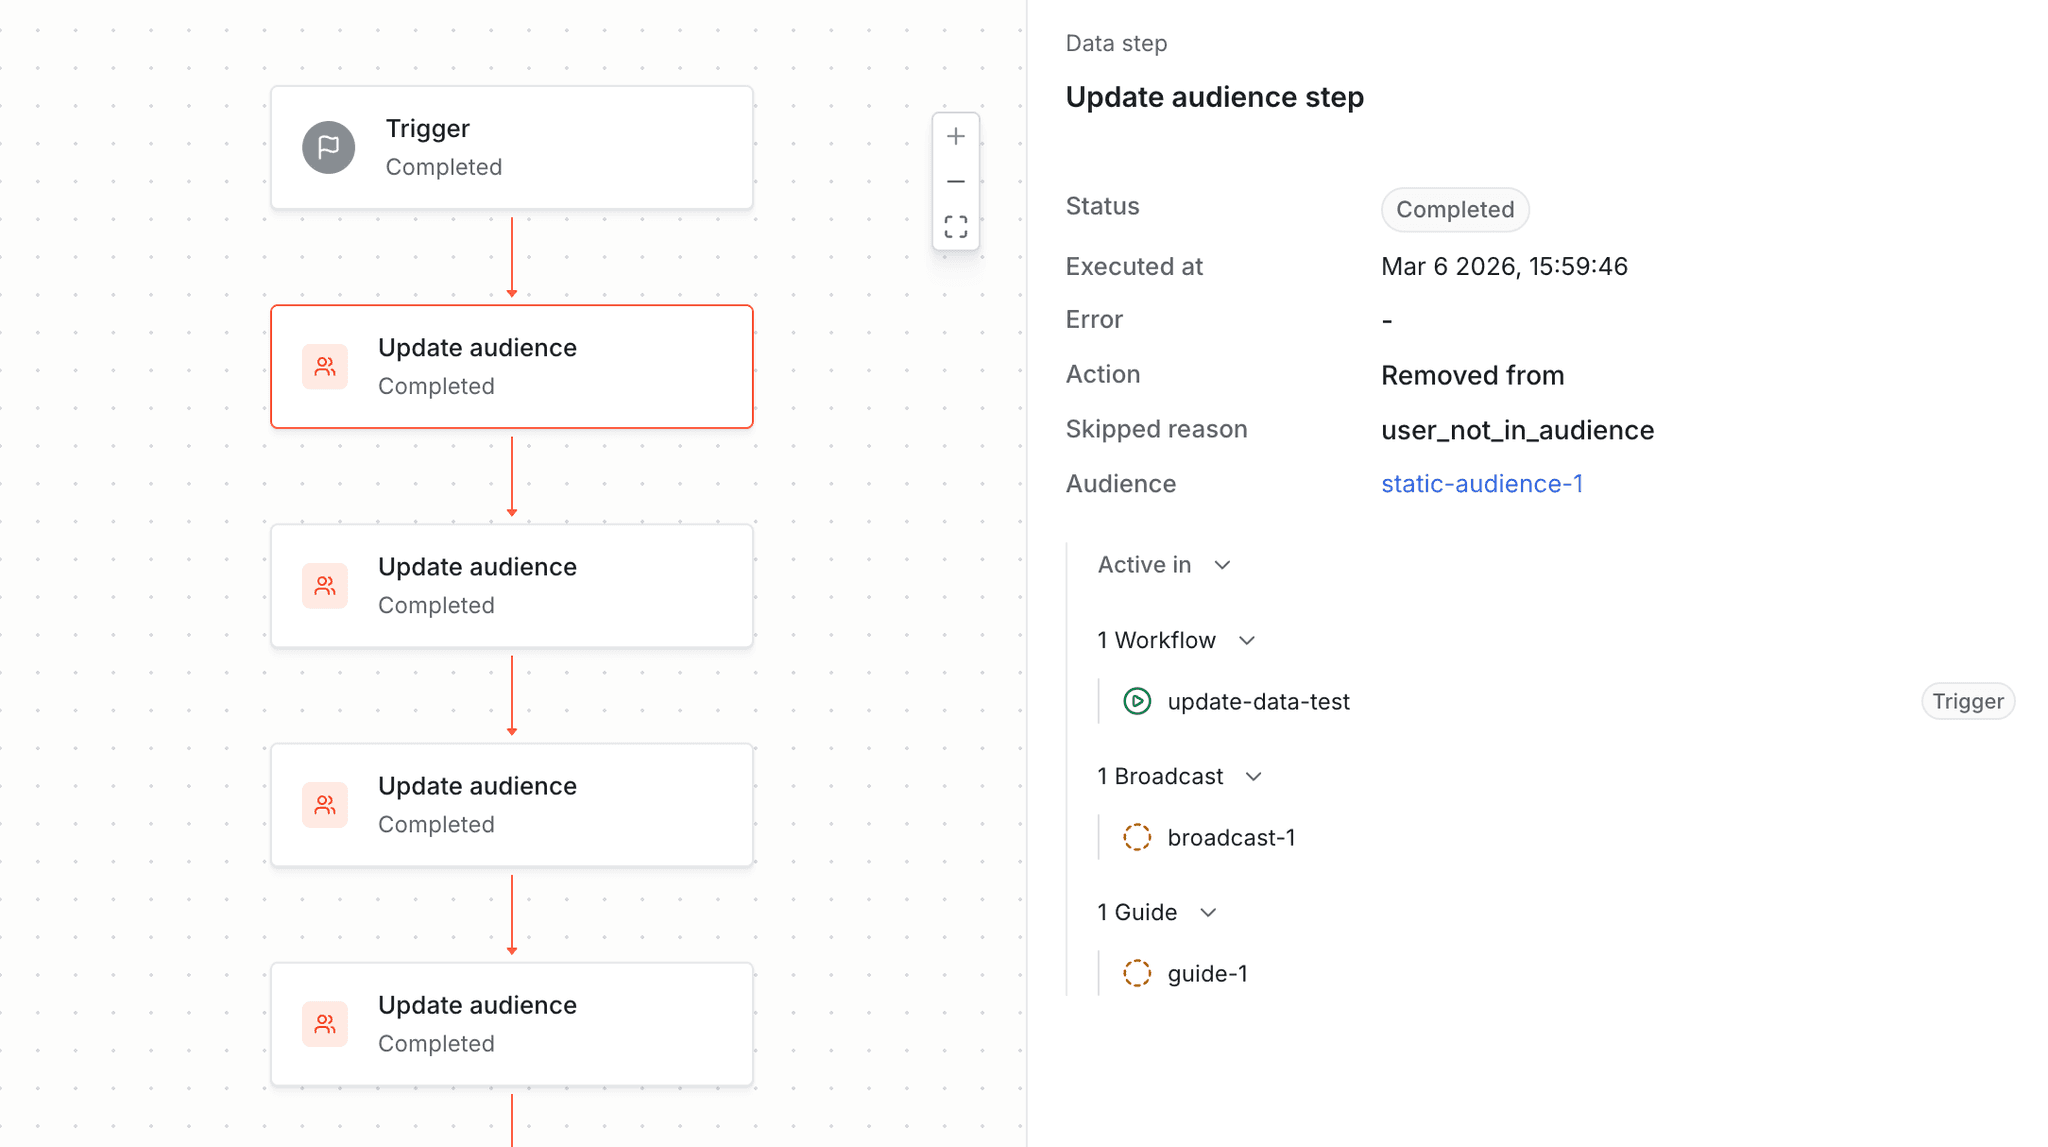Screen dimensions: 2048x1147
Task: Click the green play icon beside update-data-test
Action: coord(1137,701)
